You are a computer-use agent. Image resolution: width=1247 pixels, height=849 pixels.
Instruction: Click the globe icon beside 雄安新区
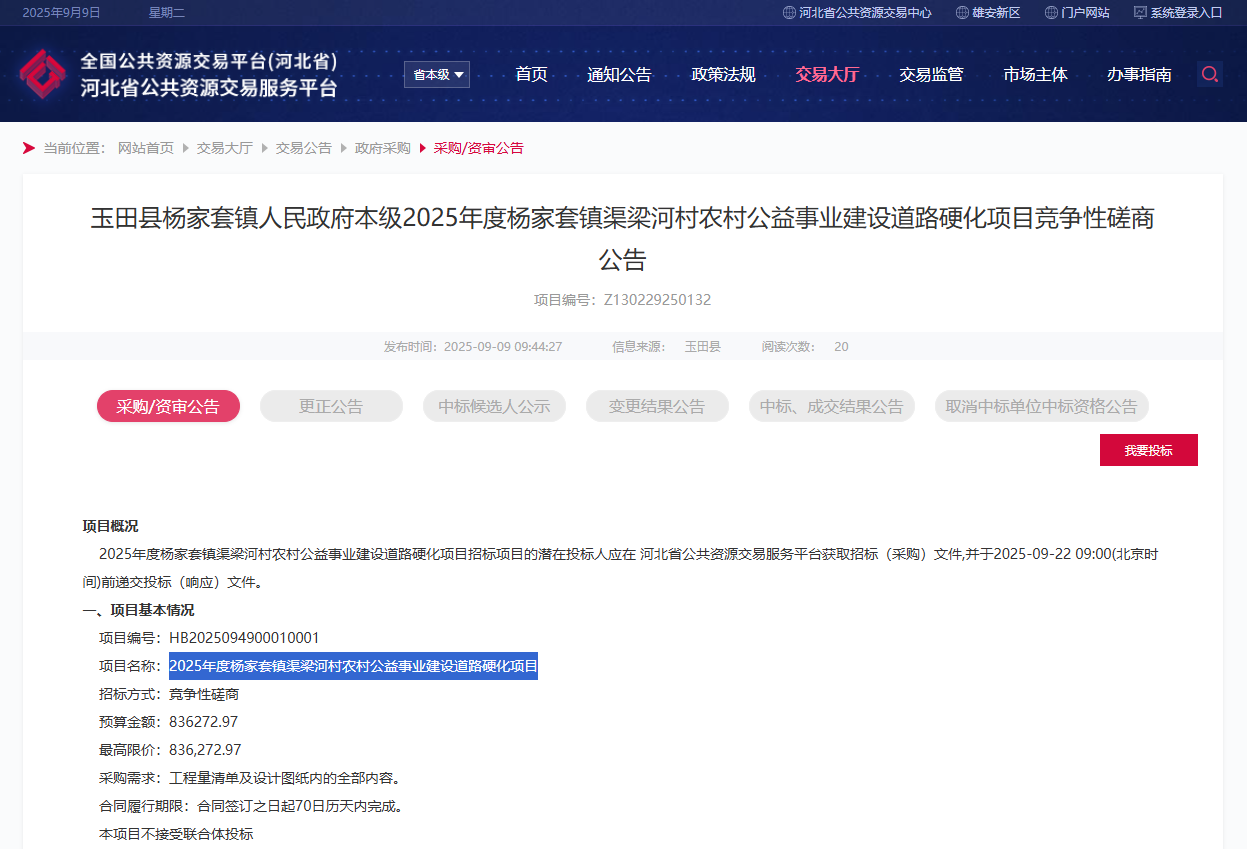tap(962, 13)
